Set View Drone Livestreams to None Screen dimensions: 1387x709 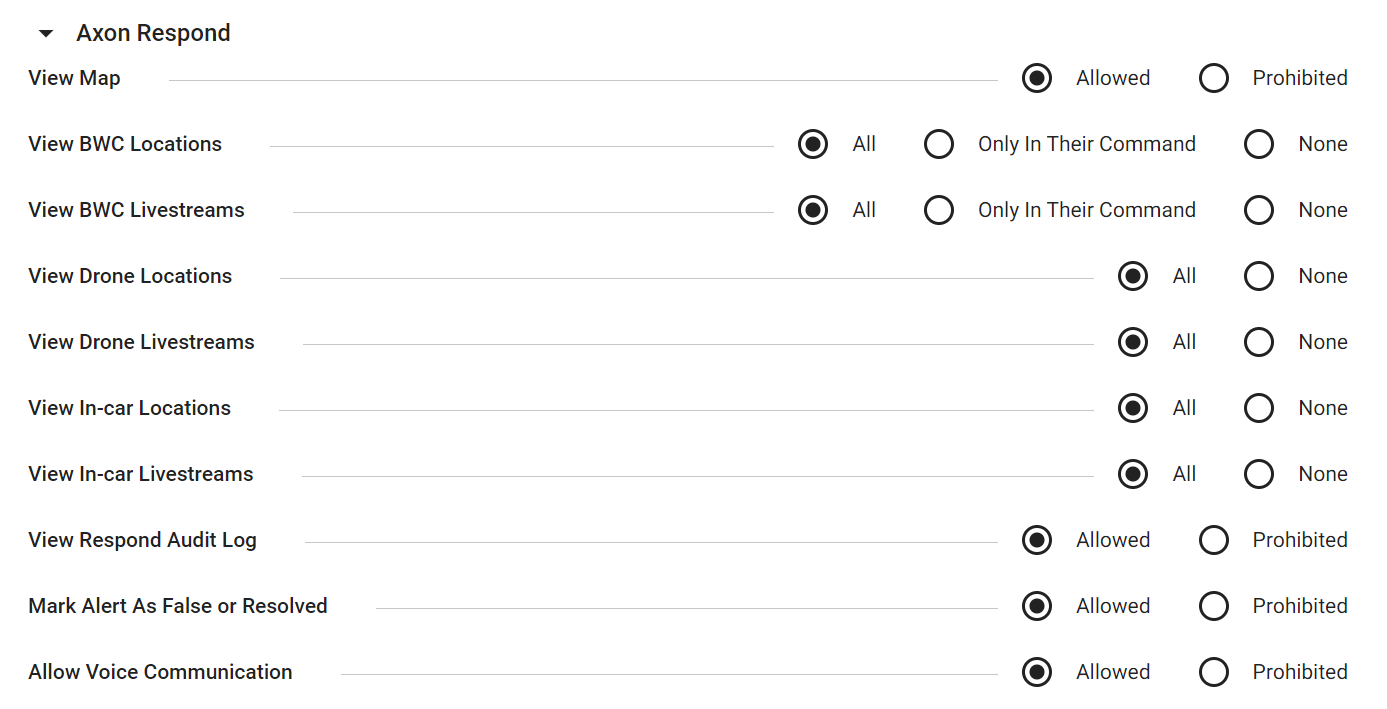[x=1259, y=342]
